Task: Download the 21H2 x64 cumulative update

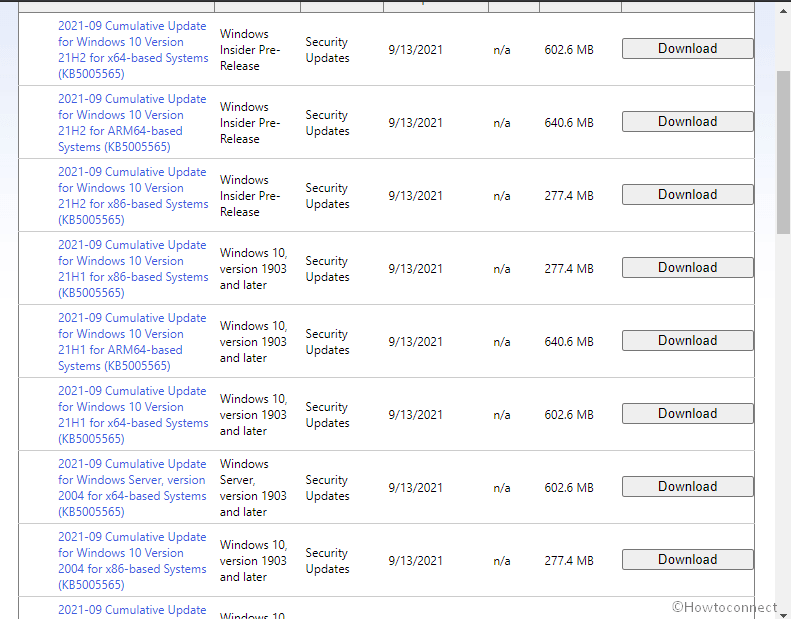Action: [687, 49]
